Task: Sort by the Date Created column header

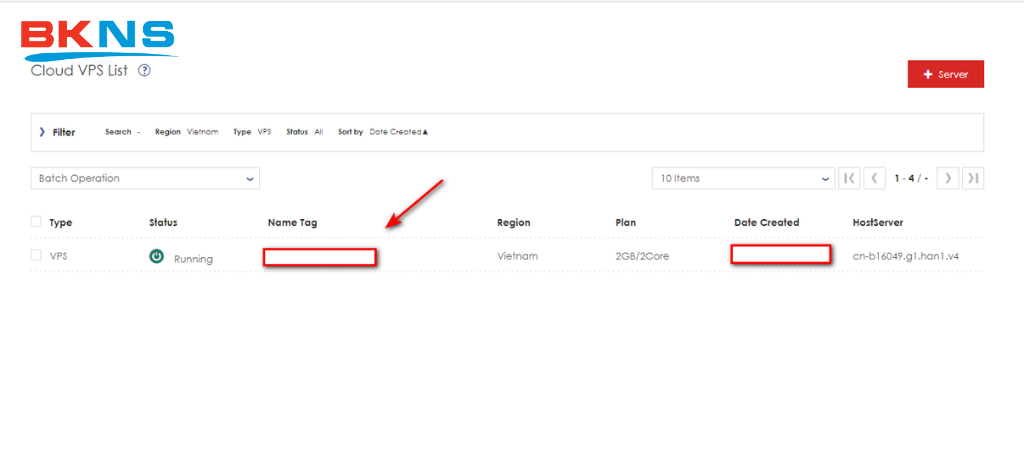Action: coord(767,223)
